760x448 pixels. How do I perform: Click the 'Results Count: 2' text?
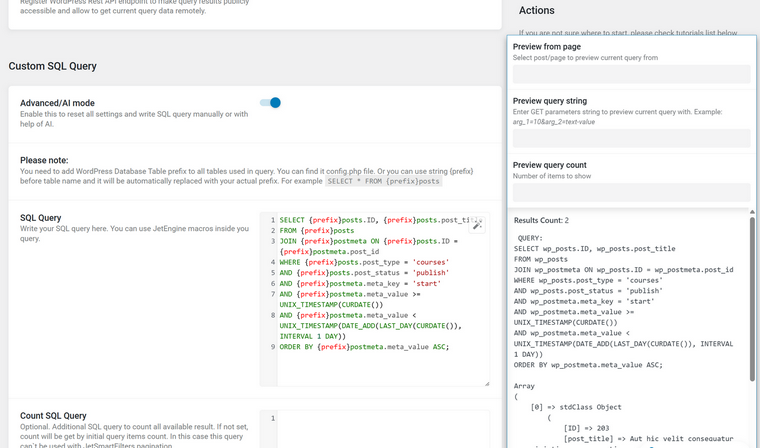541,220
